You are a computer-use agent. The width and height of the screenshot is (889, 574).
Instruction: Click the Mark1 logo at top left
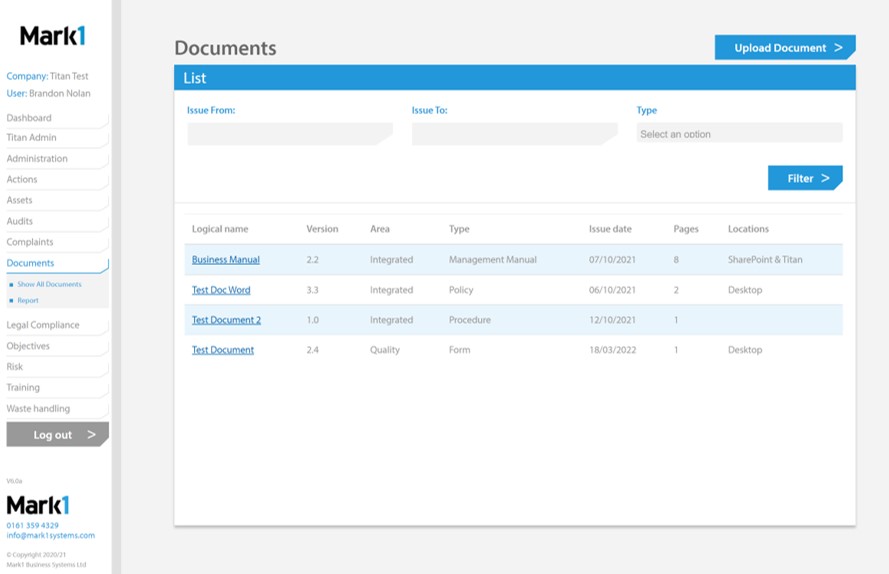coord(53,36)
